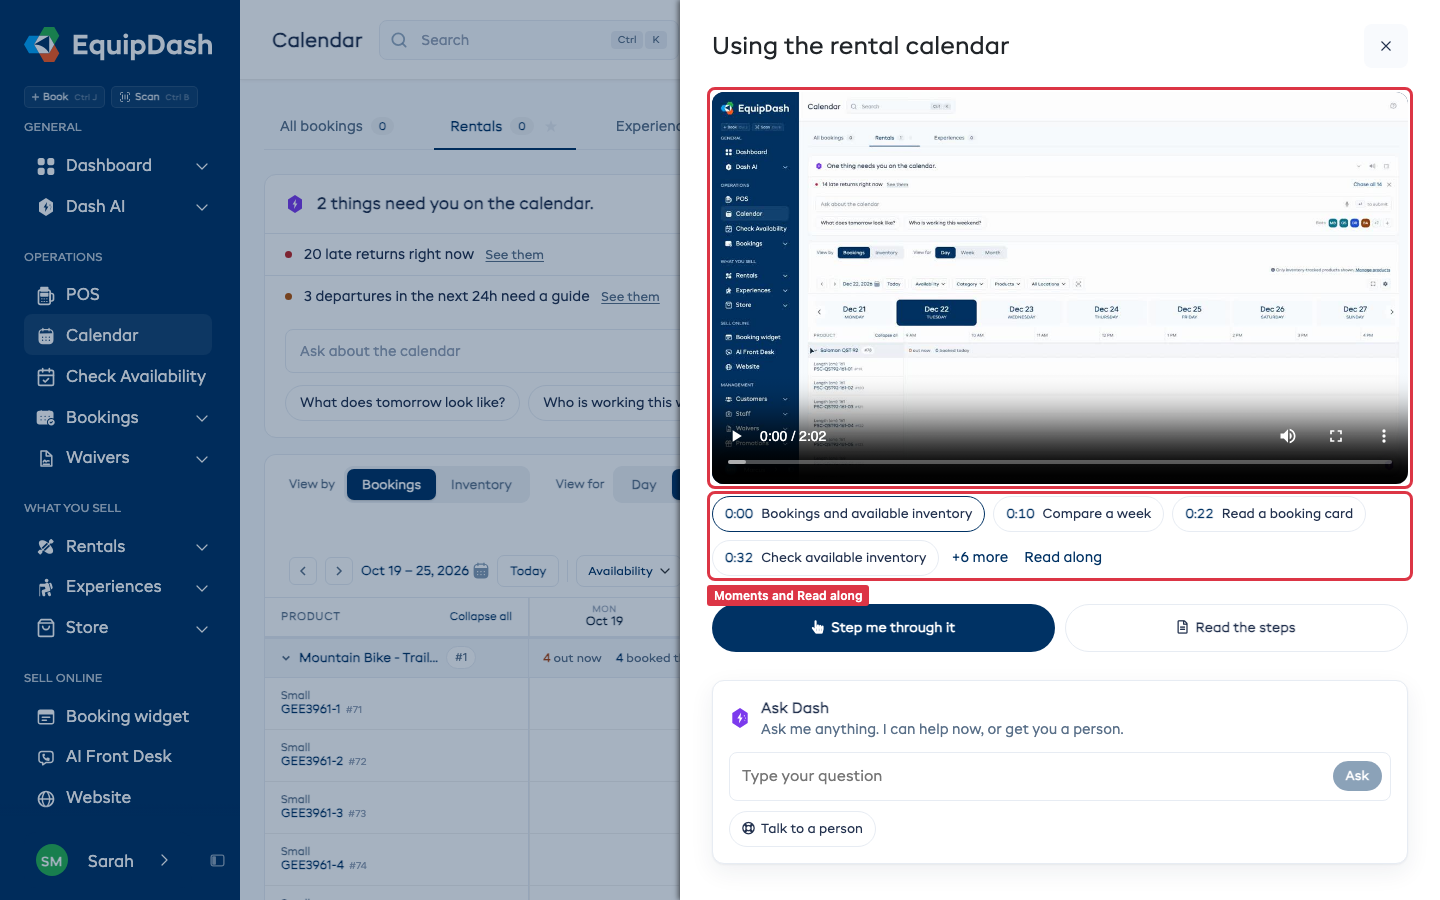This screenshot has height=900, width=1440.
Task: Start the Step me through it guide
Action: pos(883,628)
